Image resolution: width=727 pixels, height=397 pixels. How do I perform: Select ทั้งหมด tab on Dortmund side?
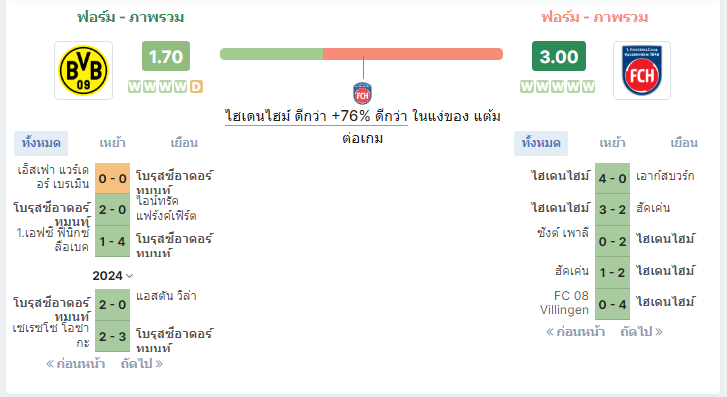[x=41, y=143]
